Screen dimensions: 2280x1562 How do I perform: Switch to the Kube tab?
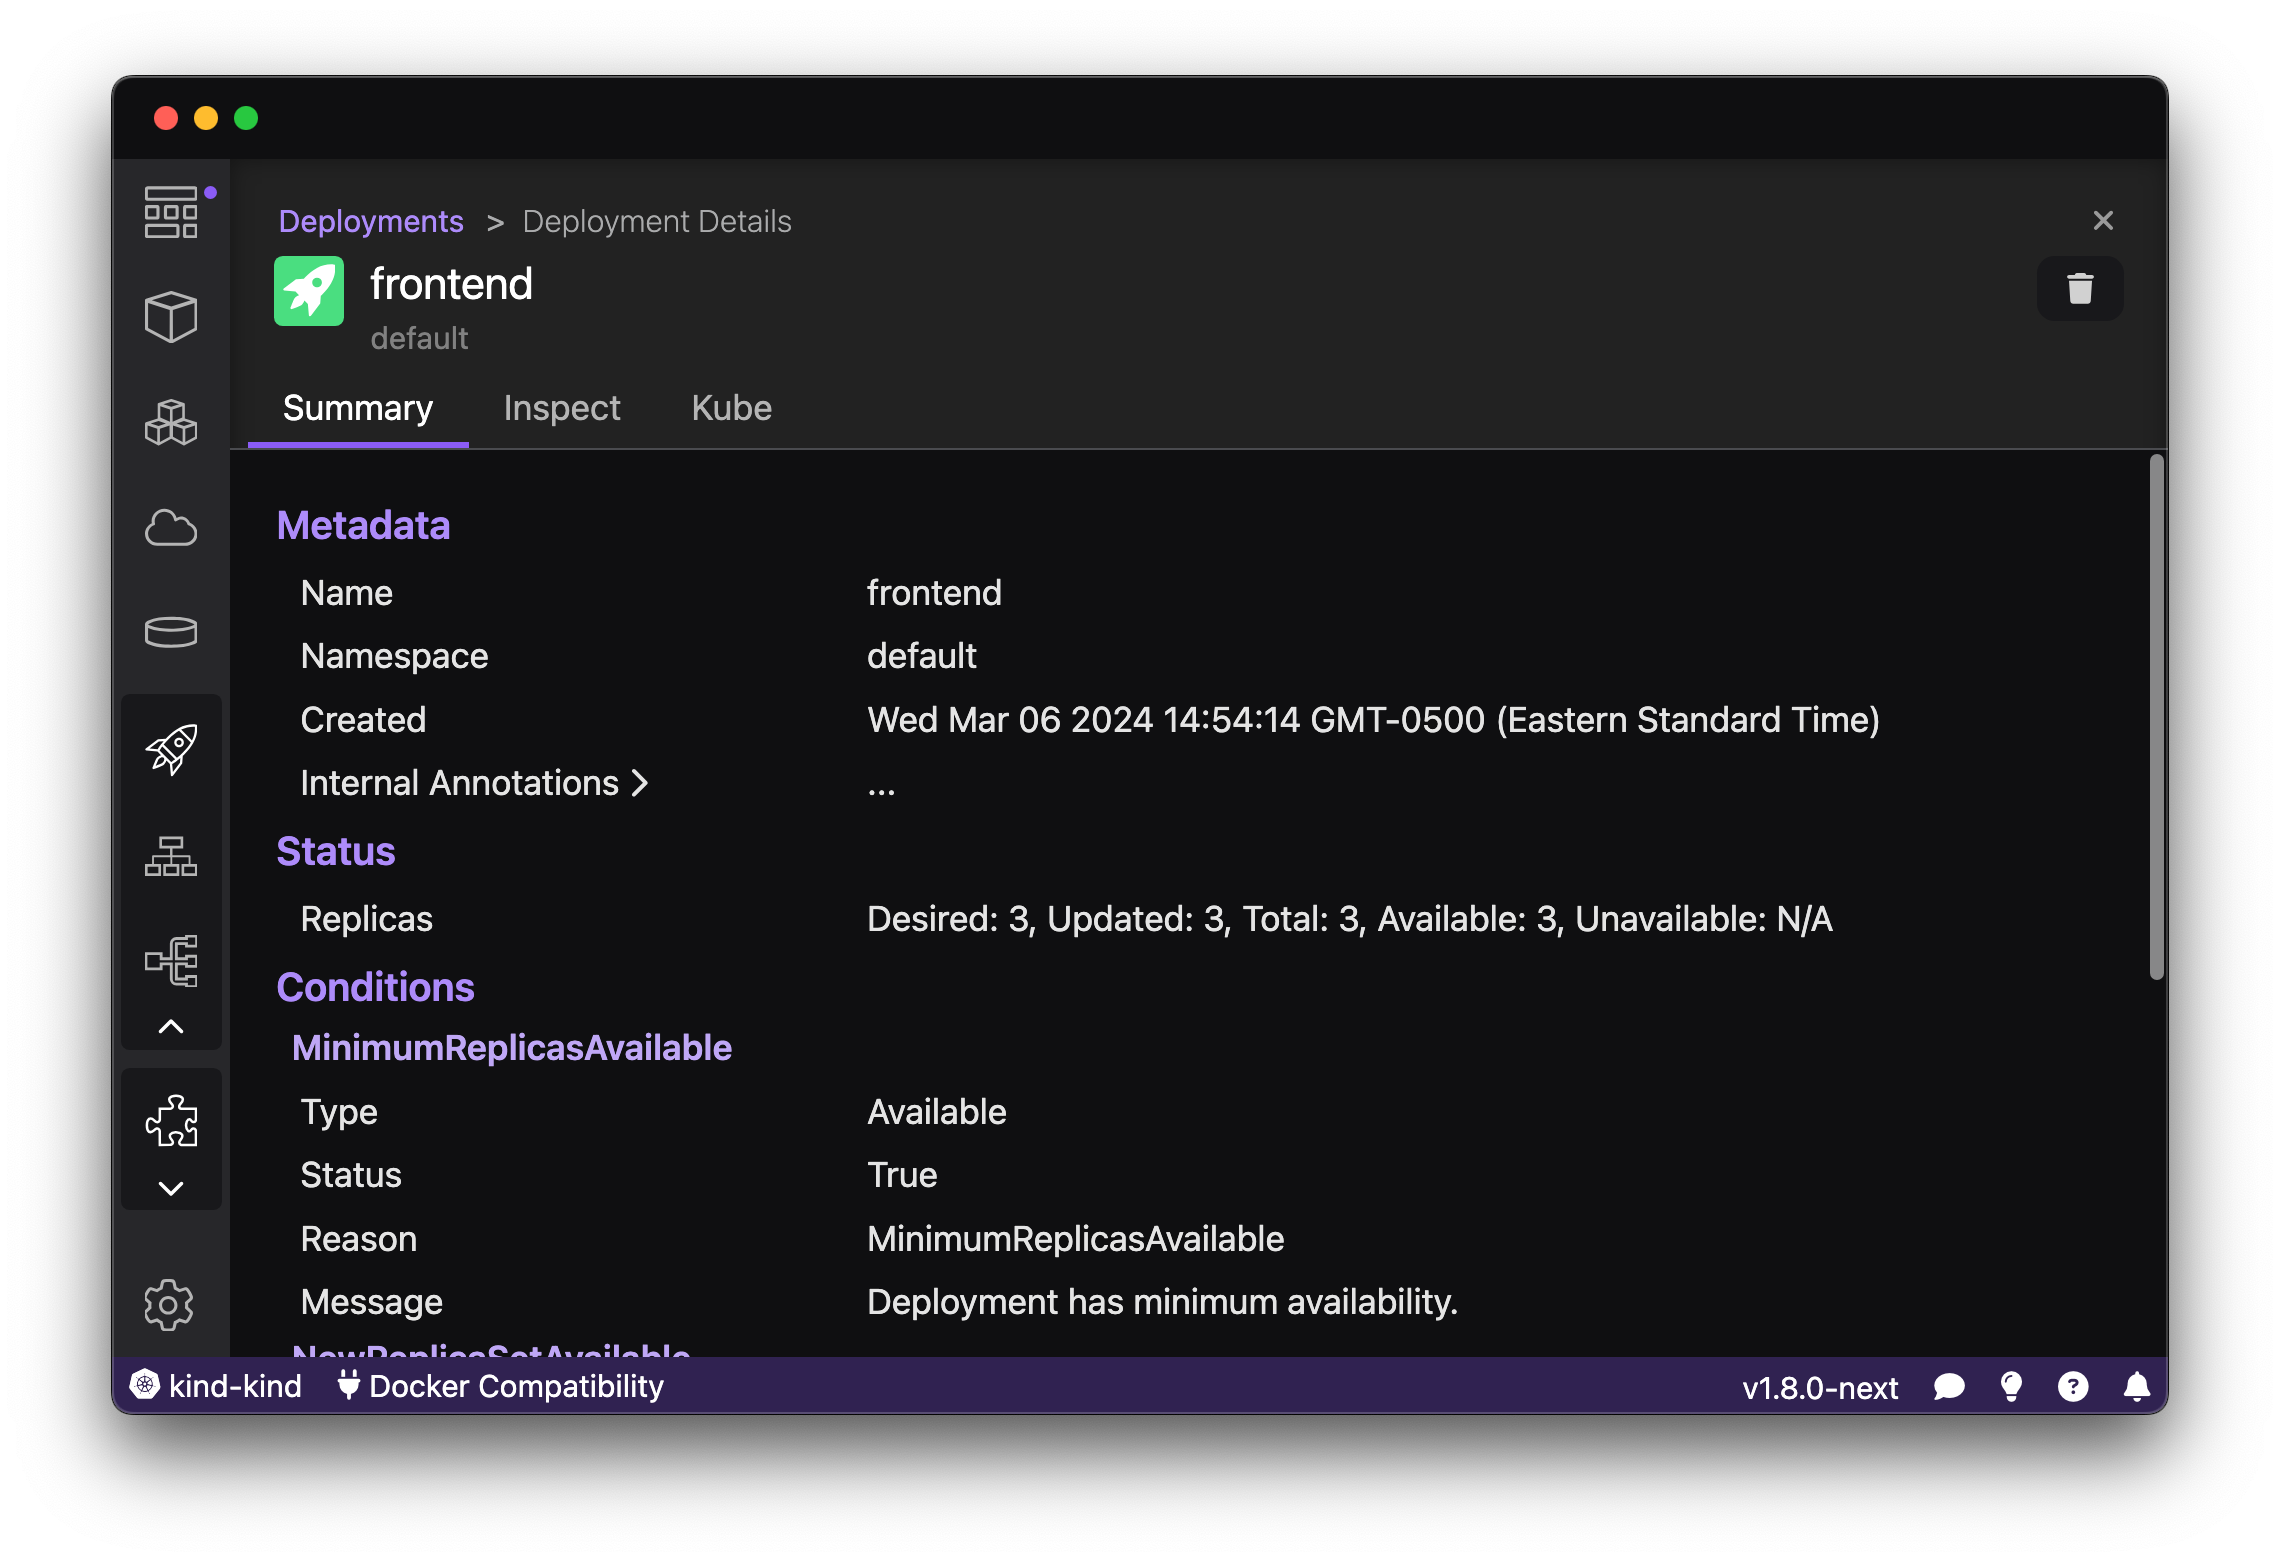point(733,409)
